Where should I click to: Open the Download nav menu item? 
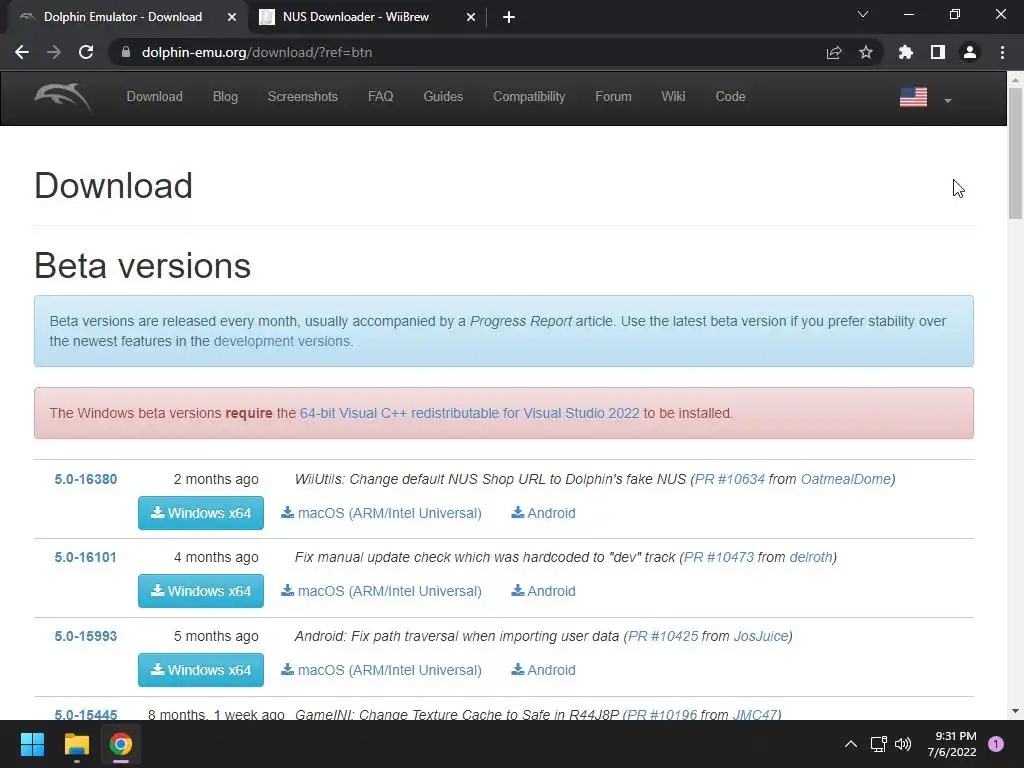pyautogui.click(x=155, y=97)
